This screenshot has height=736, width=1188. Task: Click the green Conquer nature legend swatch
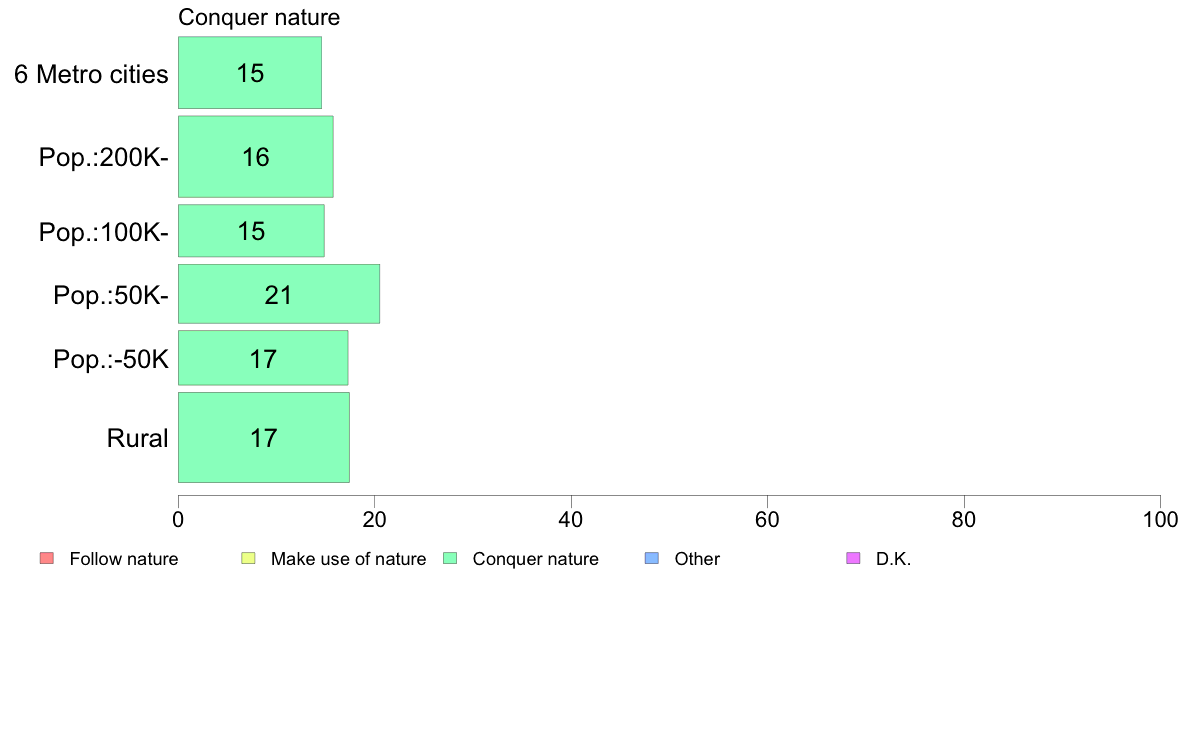[450, 559]
